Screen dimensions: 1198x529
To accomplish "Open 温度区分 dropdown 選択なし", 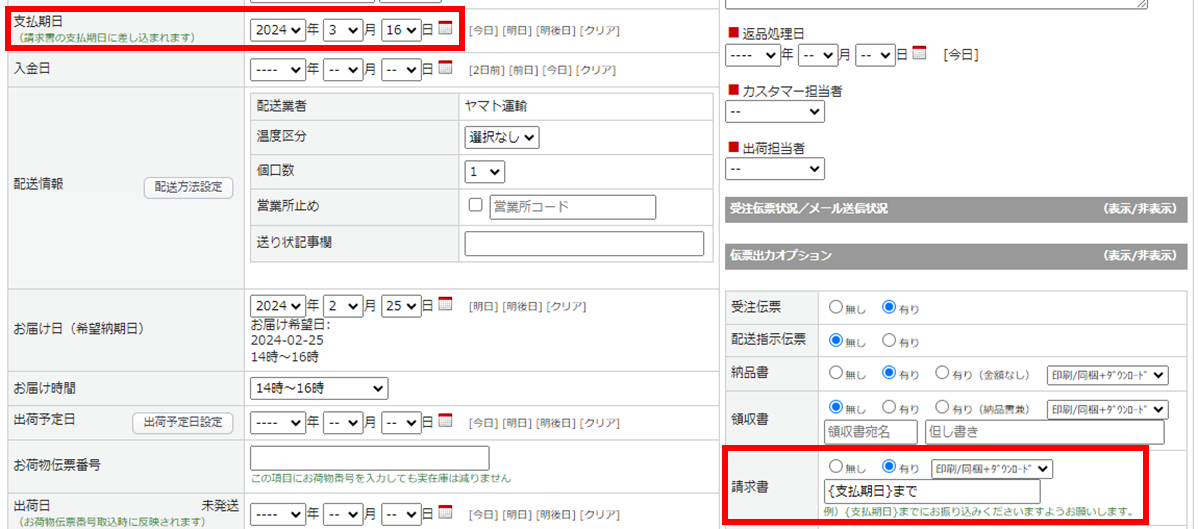I will (502, 137).
